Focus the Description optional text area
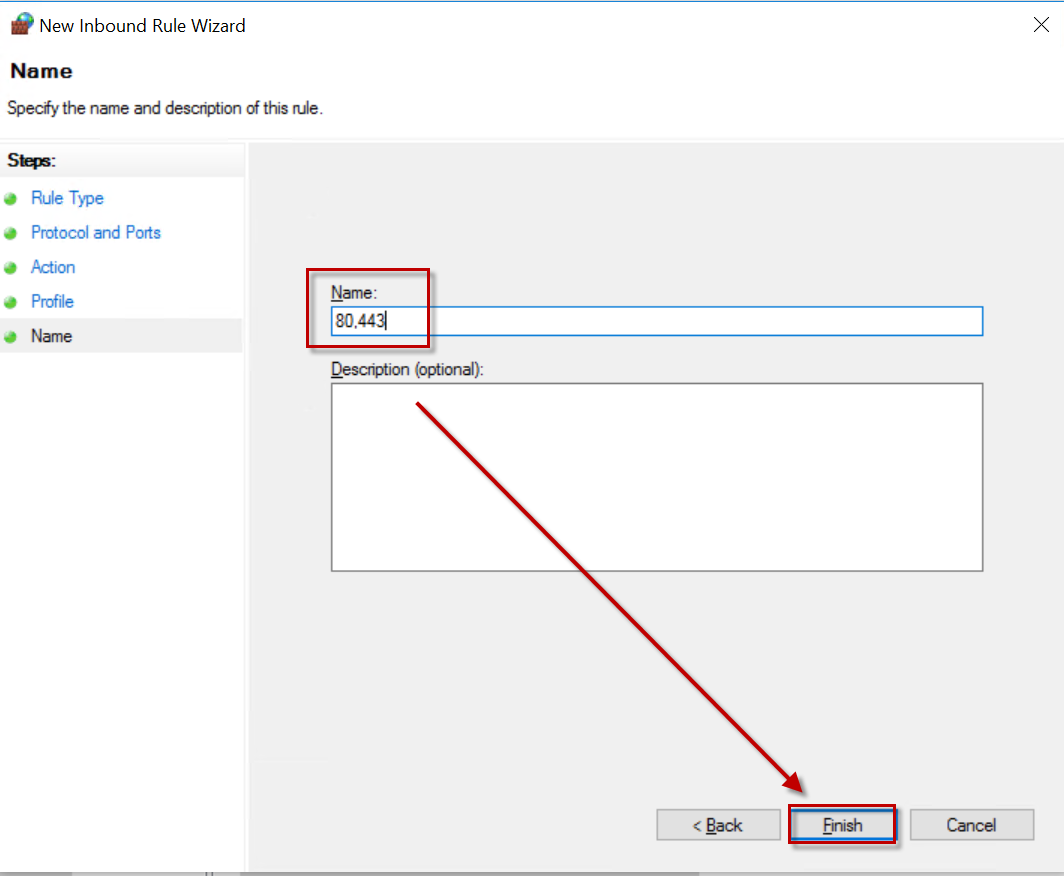This screenshot has height=876, width=1064. (x=656, y=477)
